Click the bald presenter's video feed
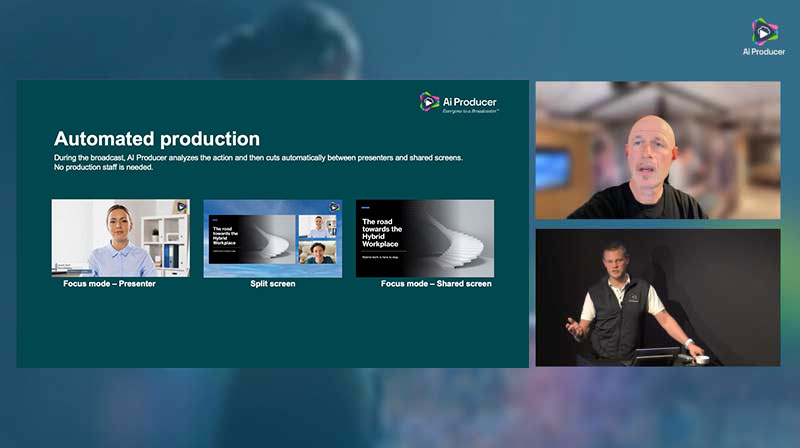 [x=658, y=150]
